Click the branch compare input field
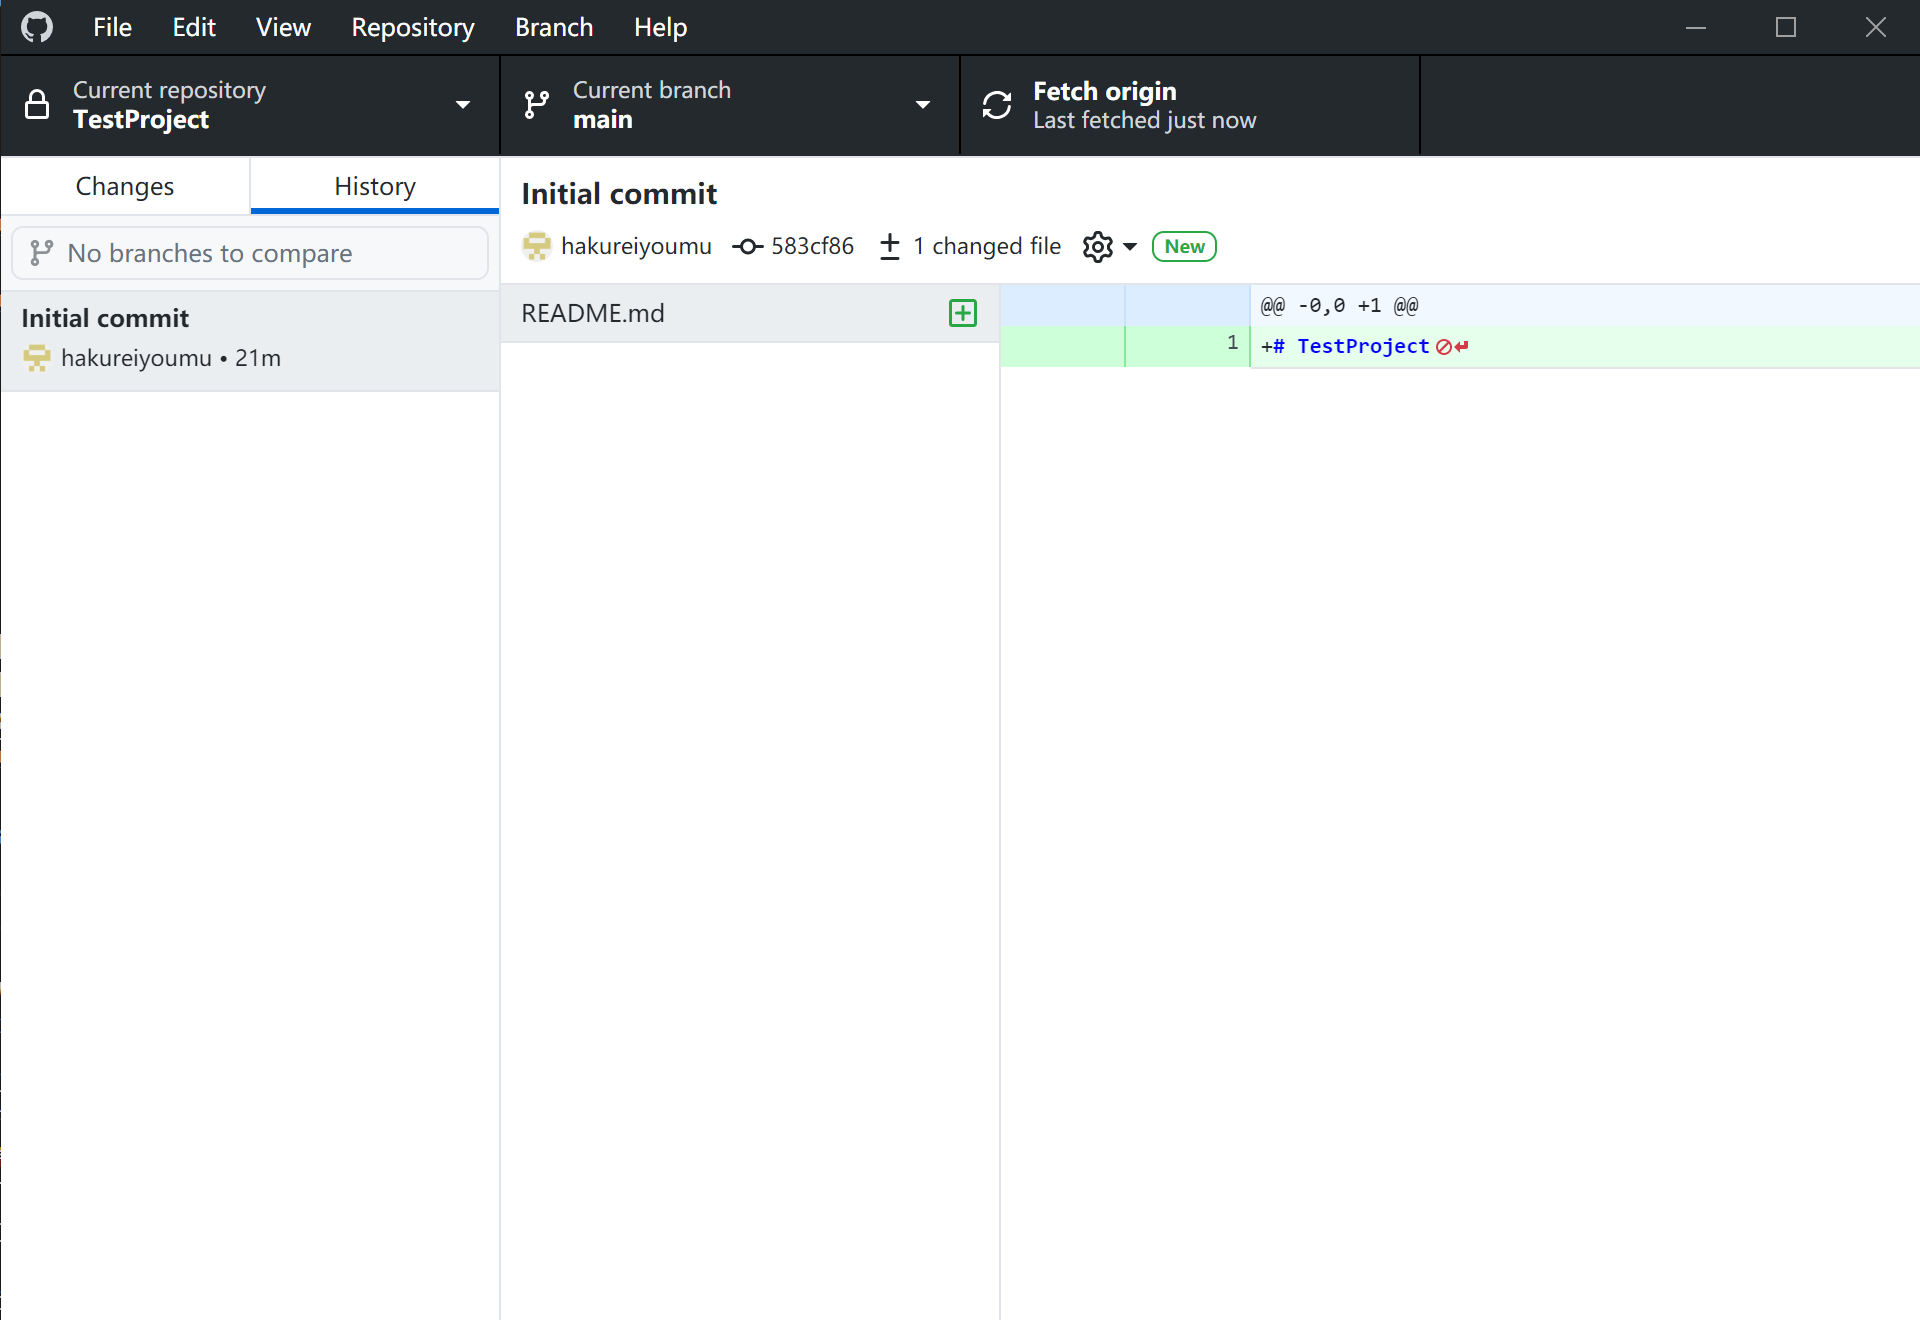Screen dimensions: 1920x1320 tap(250, 253)
